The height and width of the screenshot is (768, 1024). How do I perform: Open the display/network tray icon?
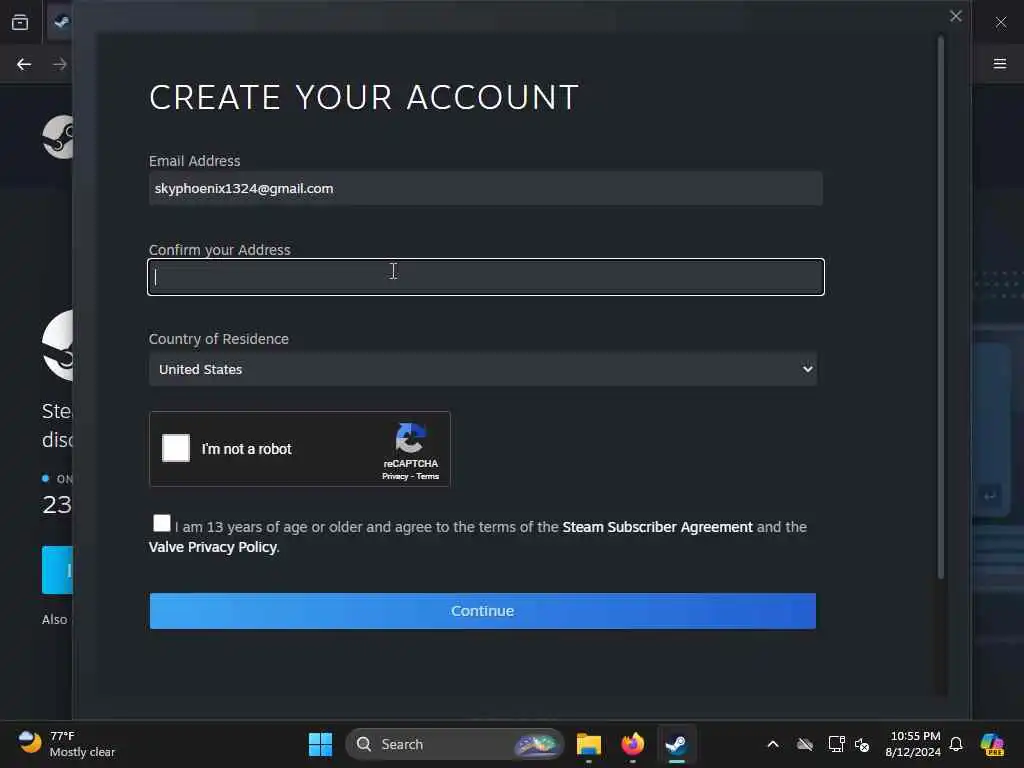pos(836,744)
